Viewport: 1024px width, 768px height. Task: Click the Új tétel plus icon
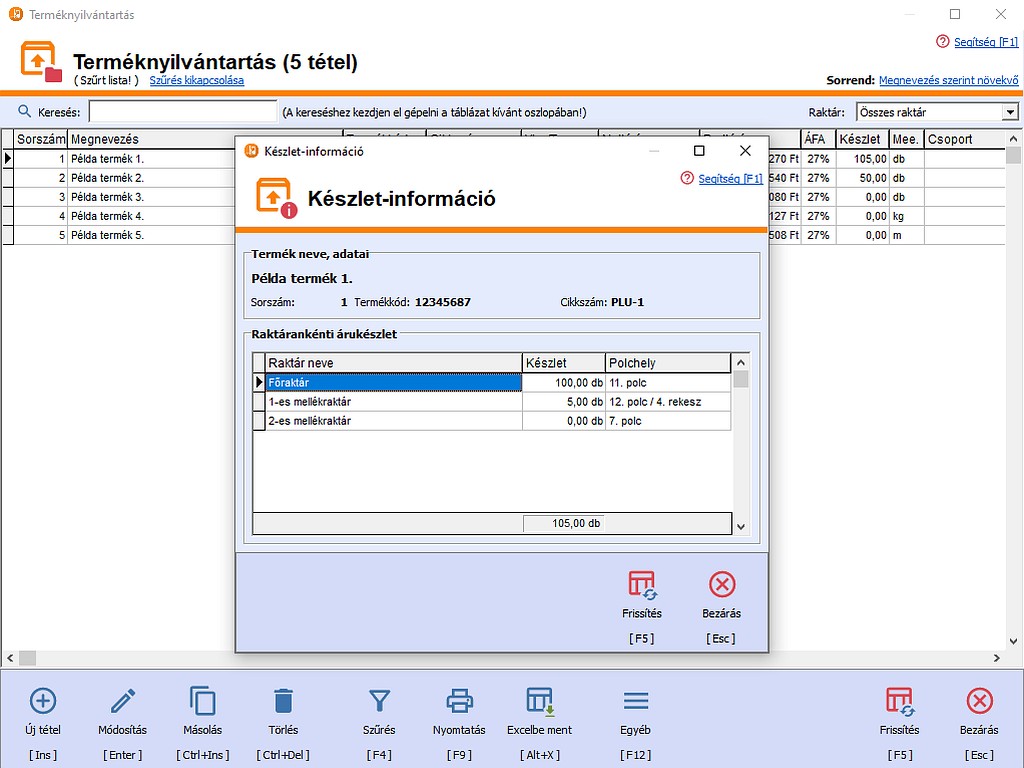[x=43, y=700]
